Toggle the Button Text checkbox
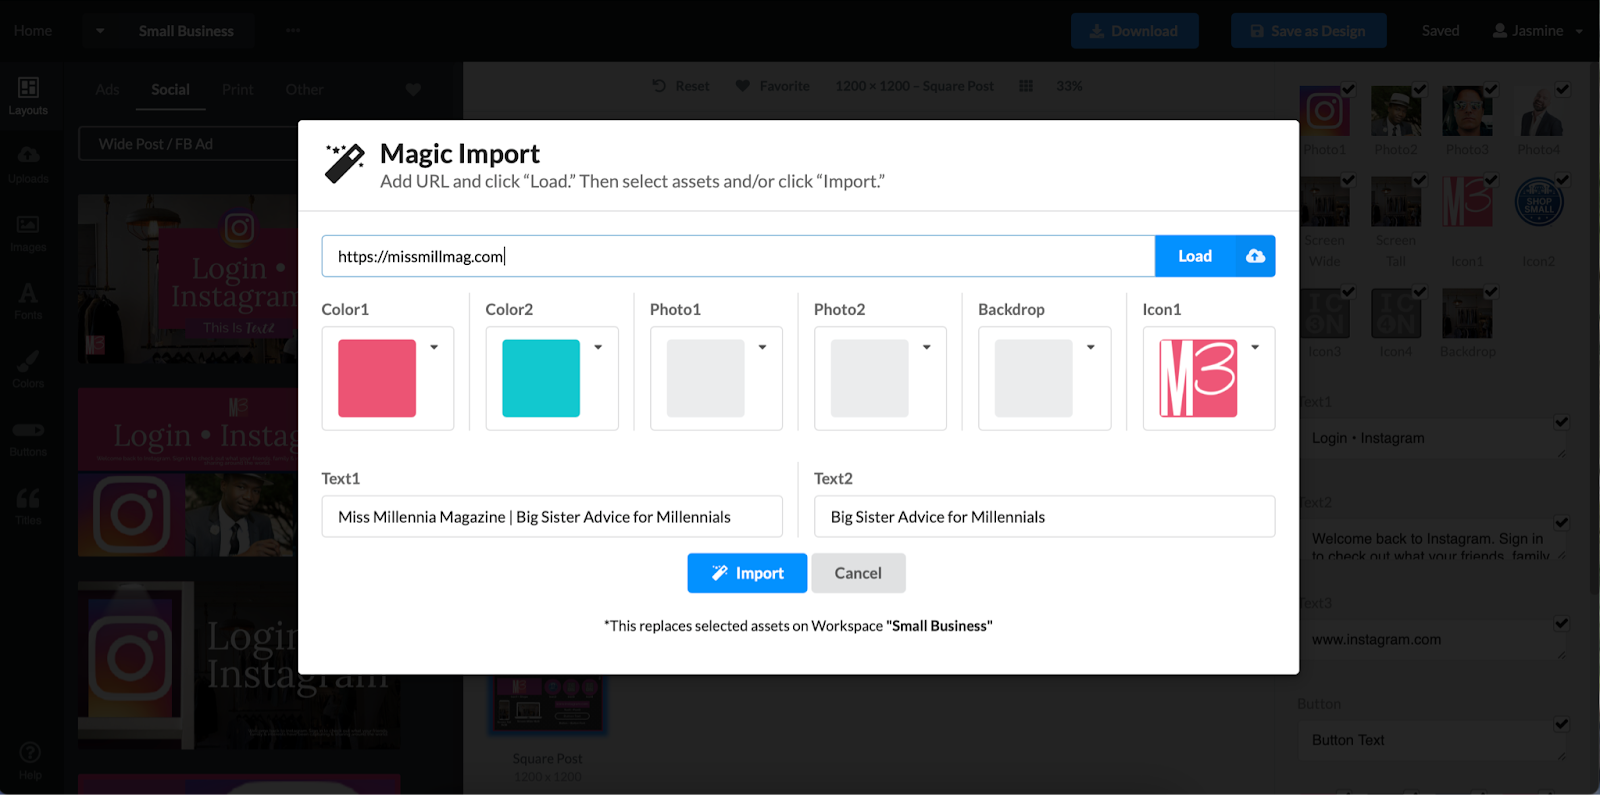This screenshot has height=795, width=1600. coord(1561,724)
